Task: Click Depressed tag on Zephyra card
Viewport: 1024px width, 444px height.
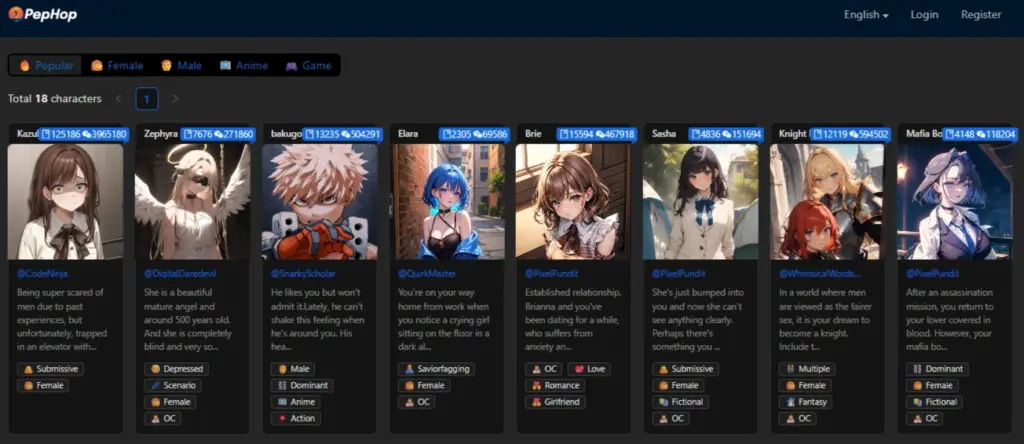Action: (176, 369)
